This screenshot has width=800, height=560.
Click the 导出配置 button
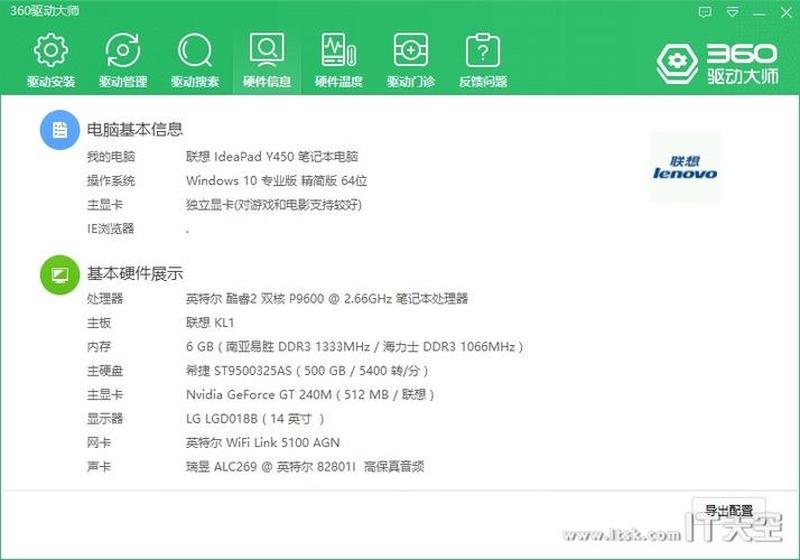click(x=729, y=511)
